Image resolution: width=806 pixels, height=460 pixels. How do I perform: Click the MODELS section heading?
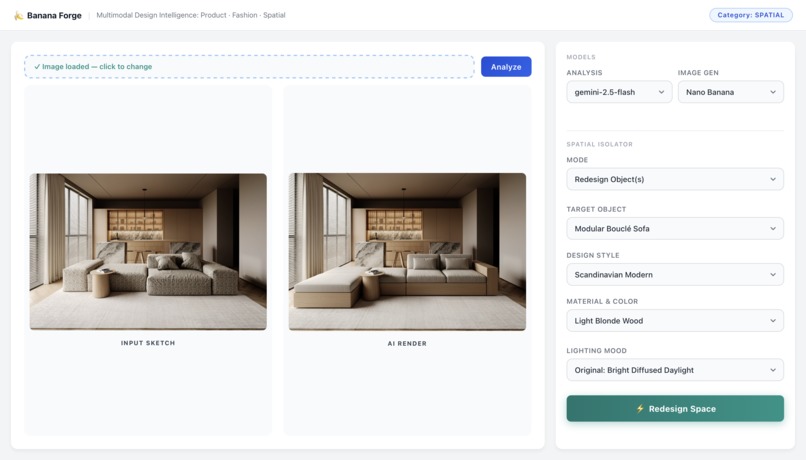[x=581, y=57]
